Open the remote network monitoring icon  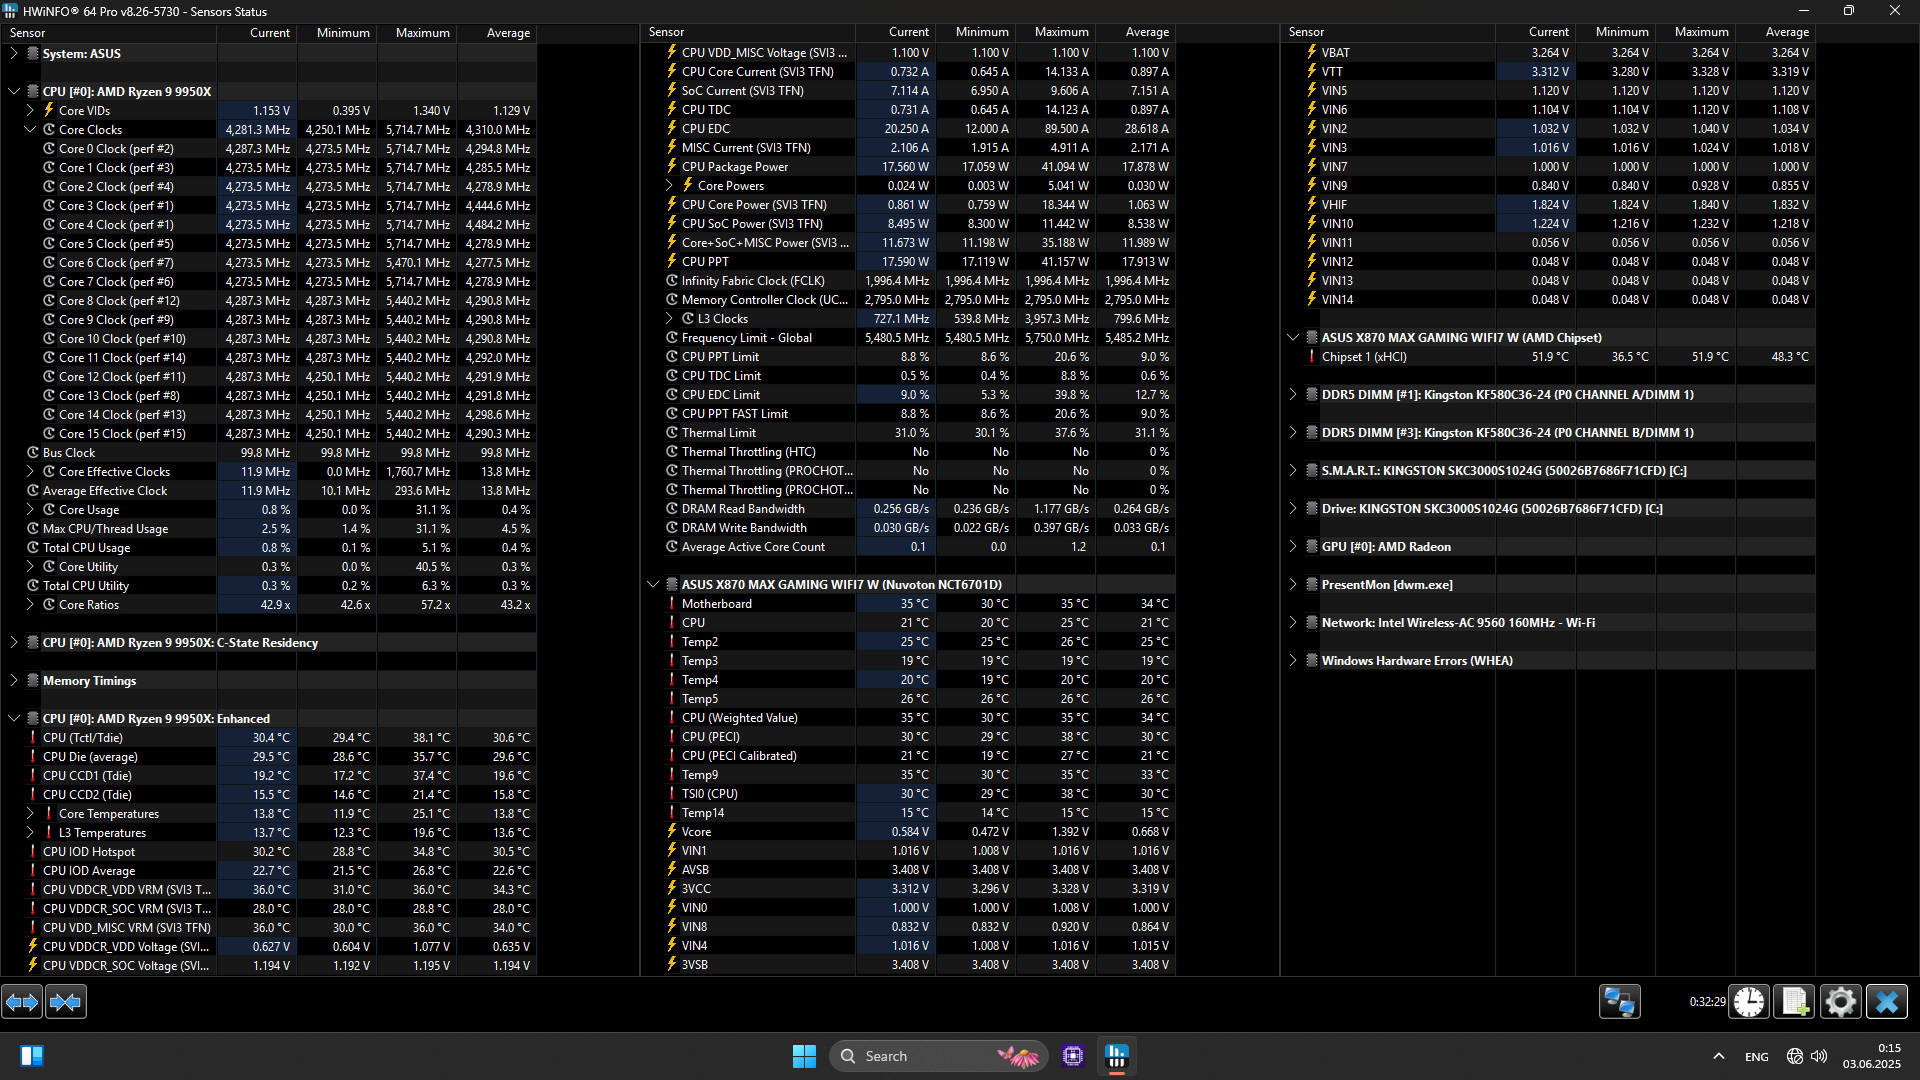[1619, 1001]
